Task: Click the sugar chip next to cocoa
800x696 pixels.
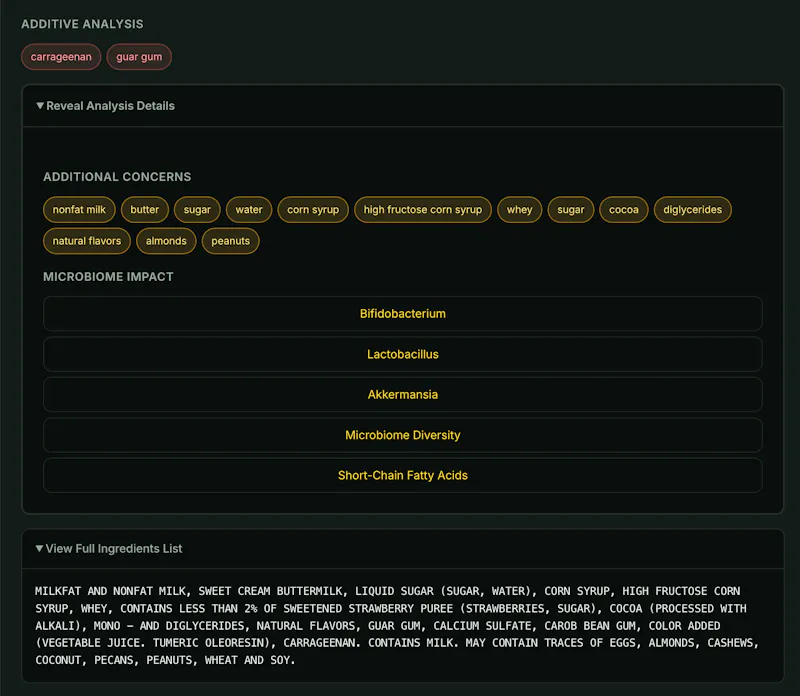Action: [571, 210]
